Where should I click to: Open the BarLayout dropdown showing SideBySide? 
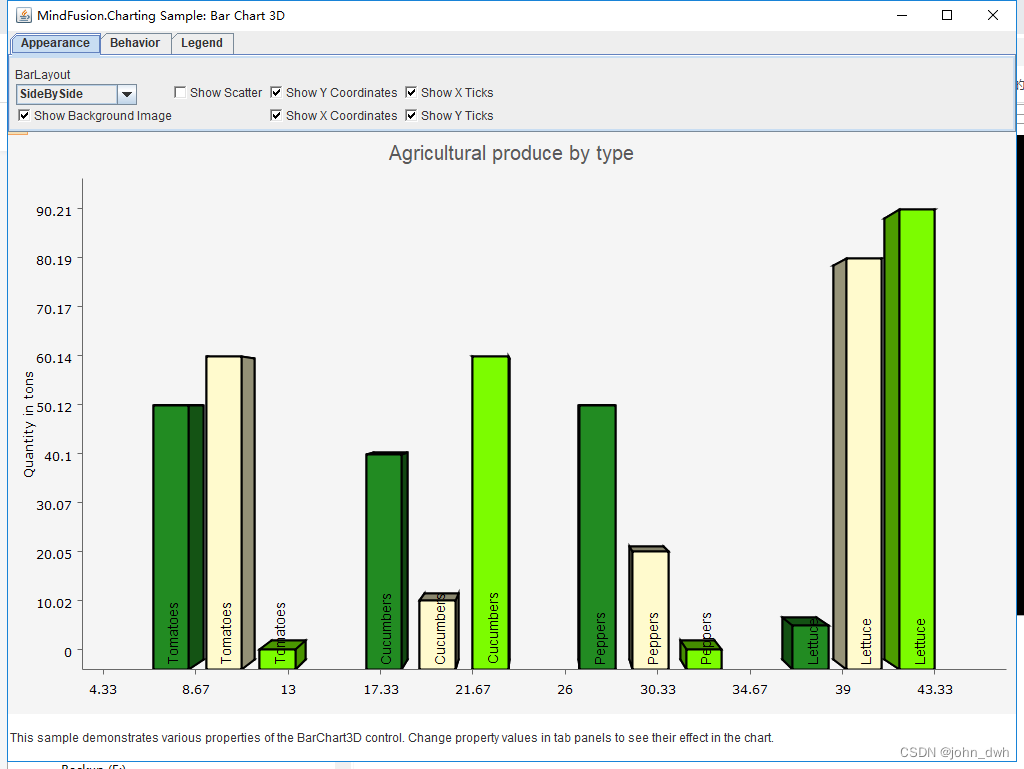125,94
